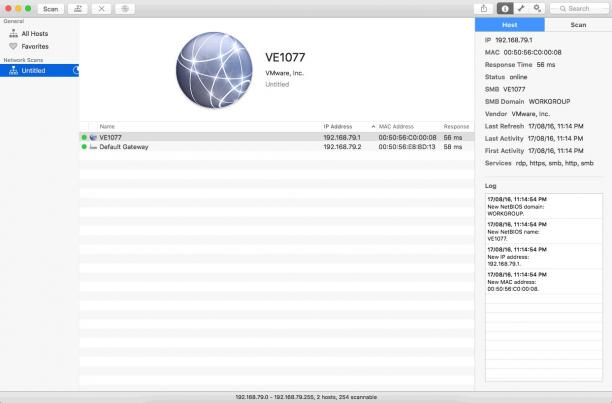
Task: Click VMware, Inc. under host title
Action: [x=284, y=73]
